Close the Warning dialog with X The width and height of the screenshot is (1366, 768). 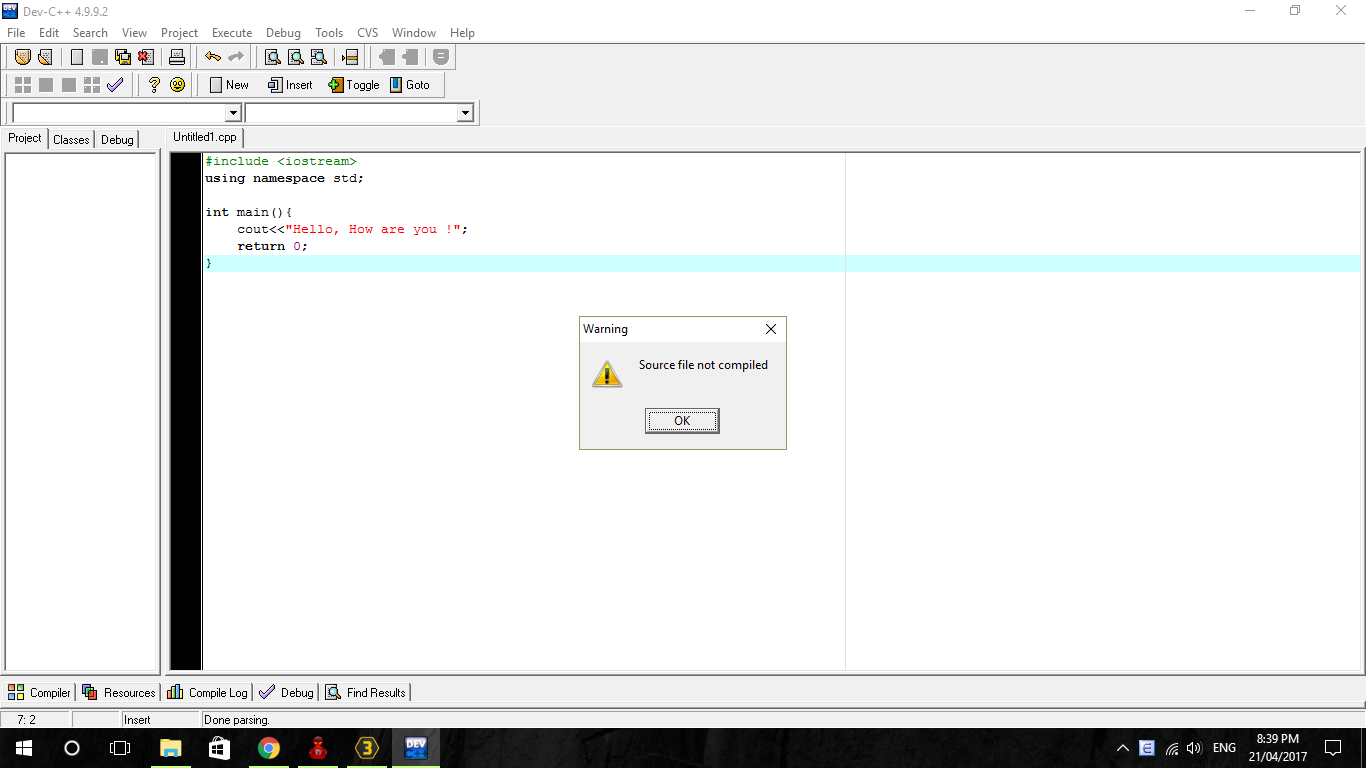[x=770, y=329]
